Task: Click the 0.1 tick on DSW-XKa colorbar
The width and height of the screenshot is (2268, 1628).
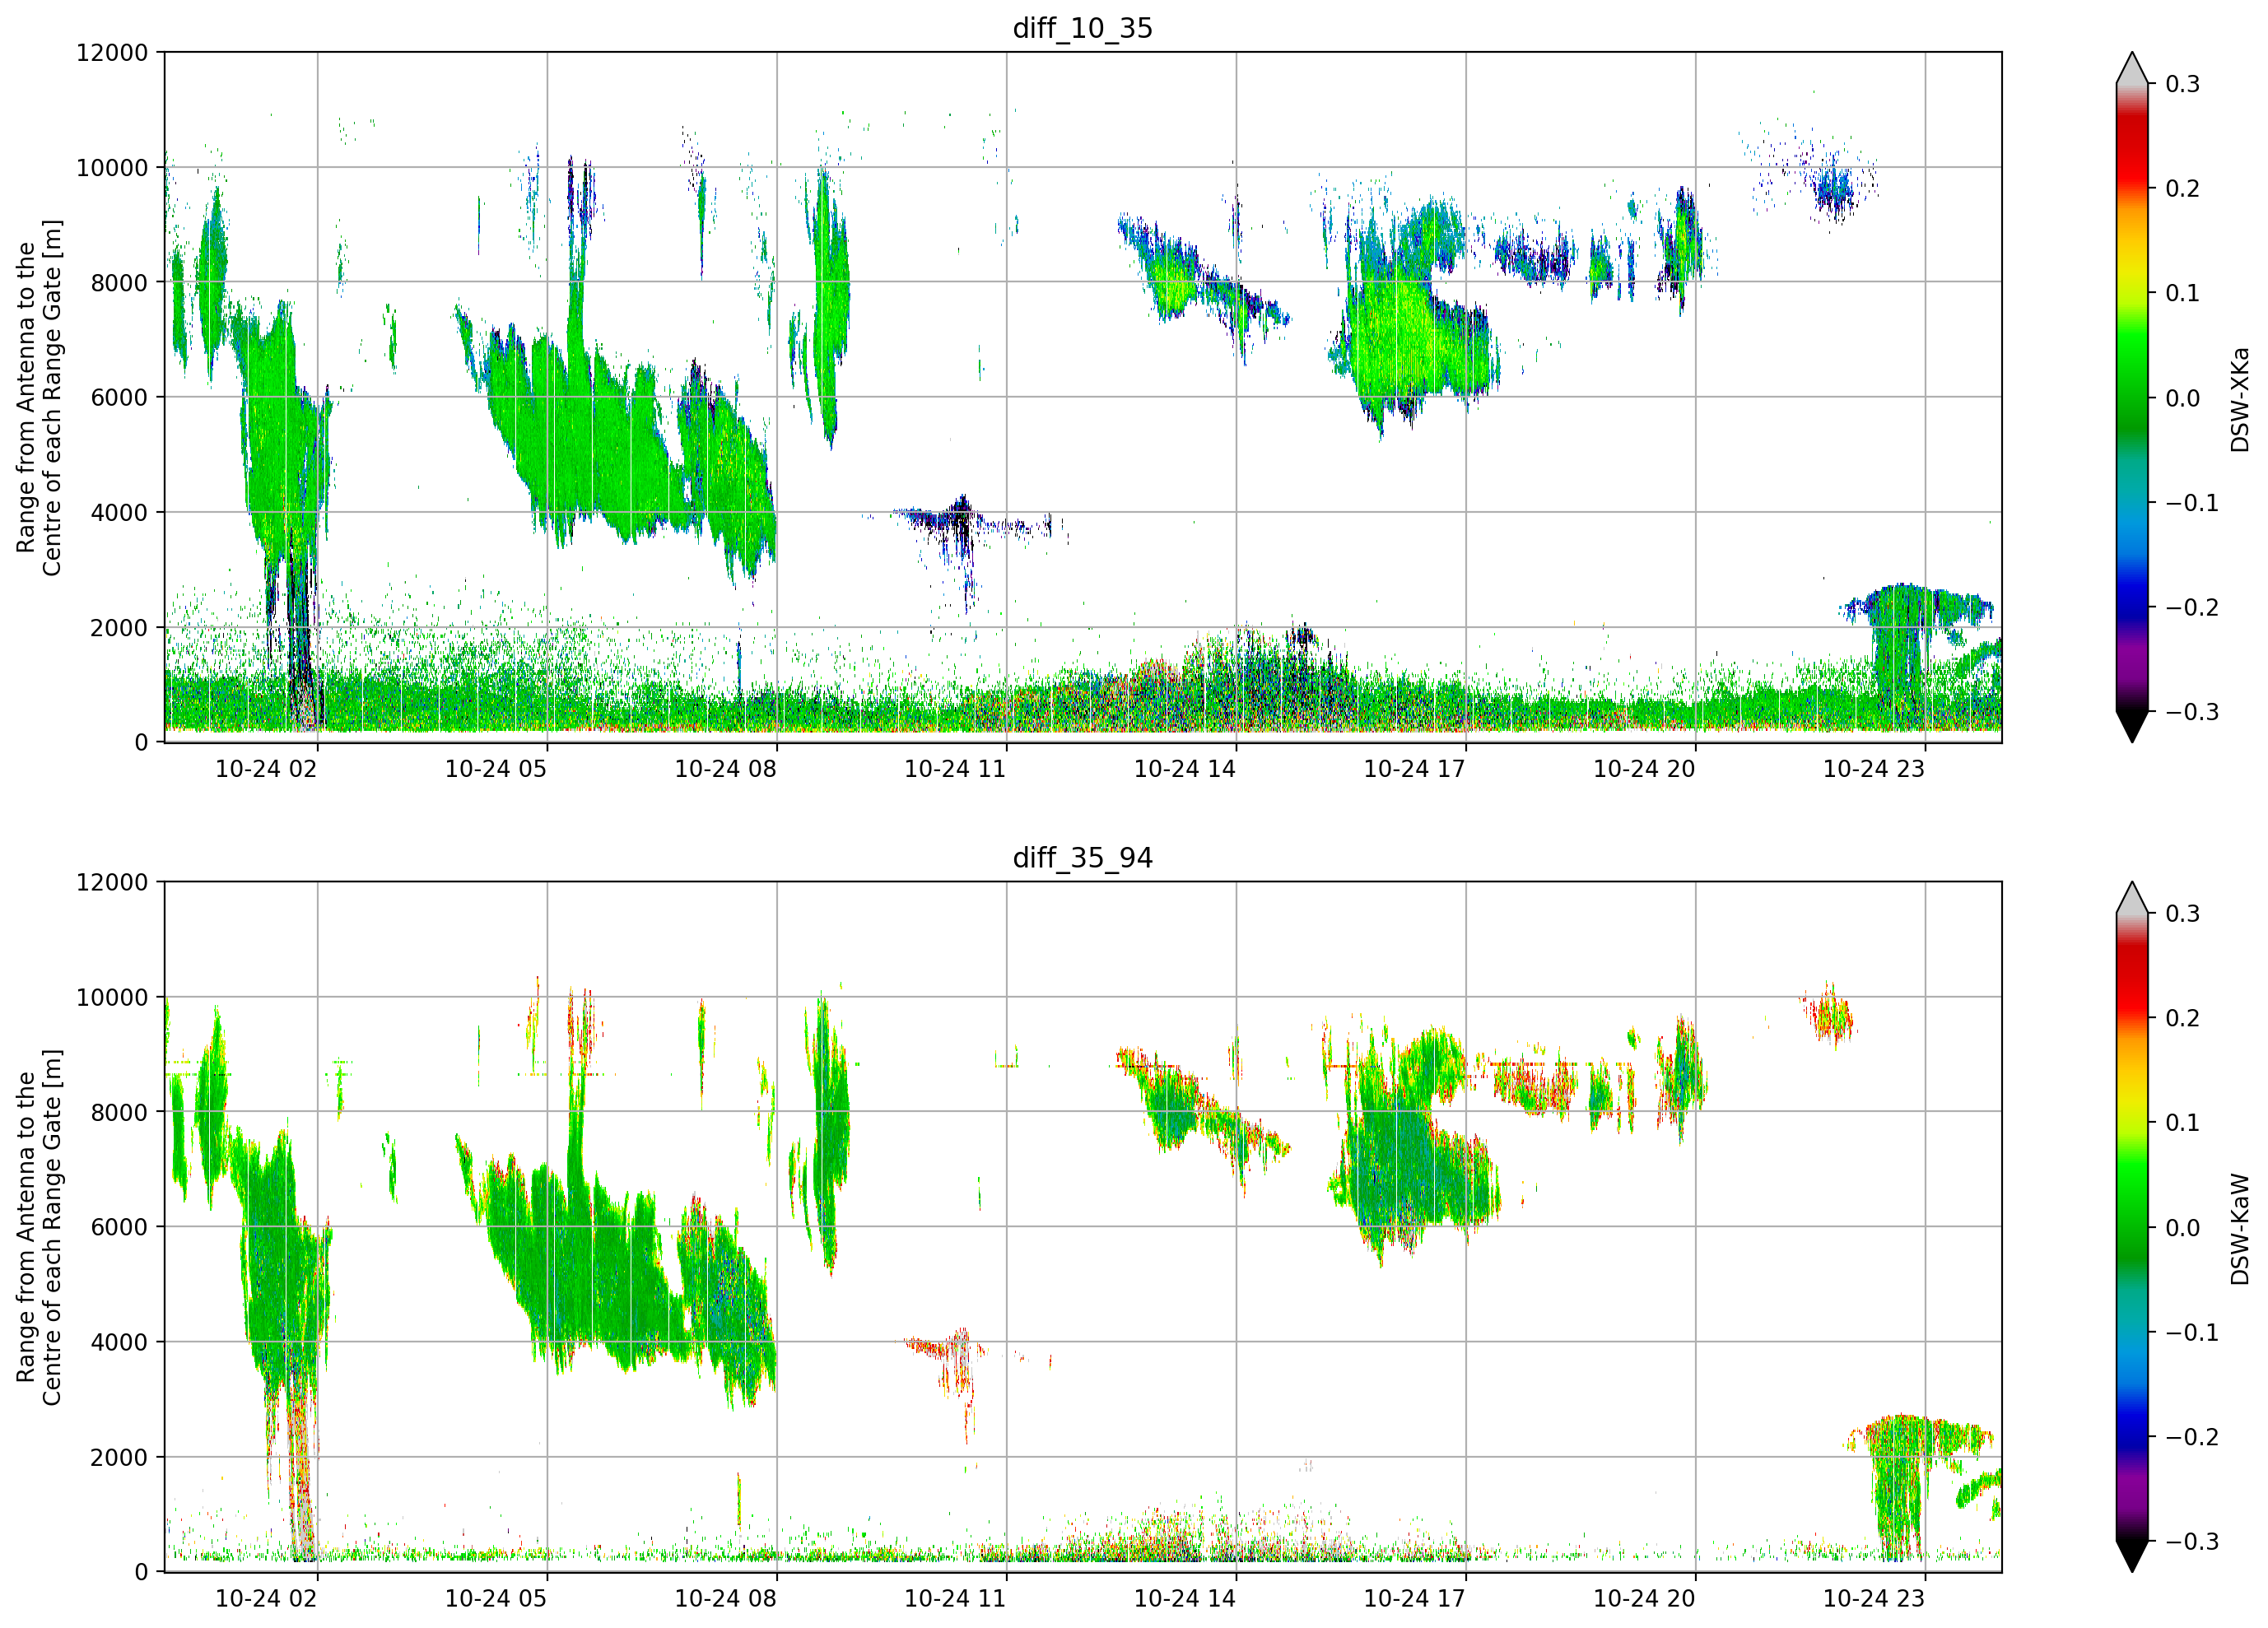Action: pos(2183,293)
